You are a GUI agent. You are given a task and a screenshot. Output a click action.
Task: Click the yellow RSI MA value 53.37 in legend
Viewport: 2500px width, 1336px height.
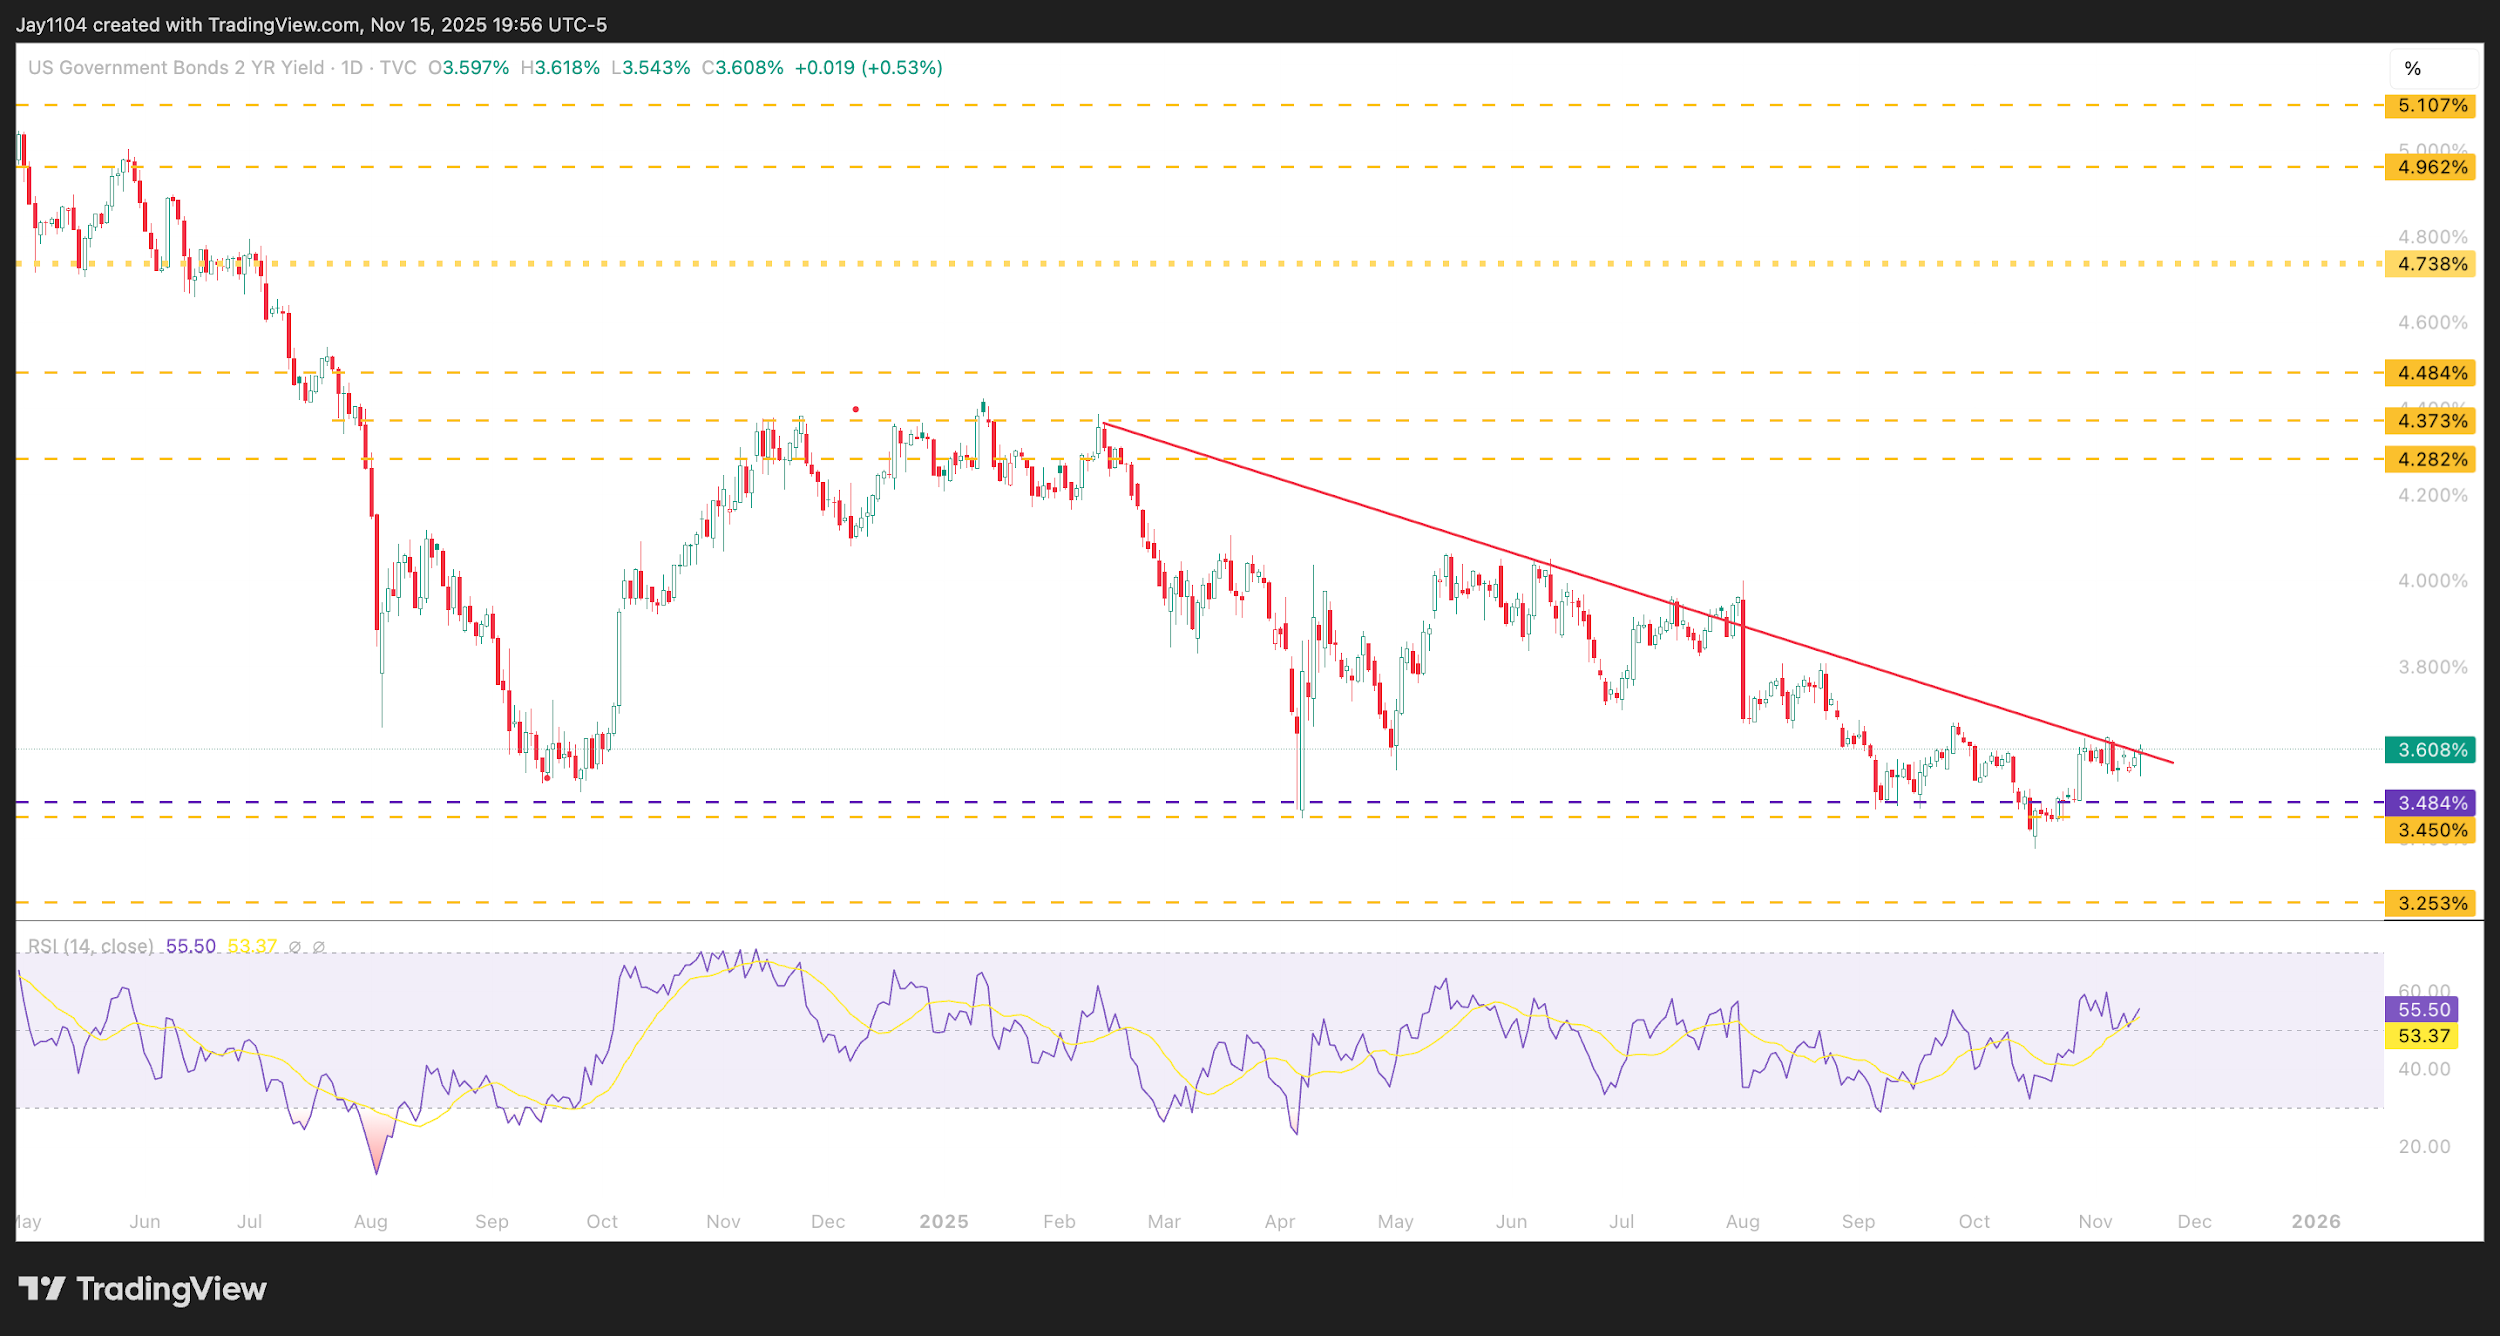pos(251,946)
